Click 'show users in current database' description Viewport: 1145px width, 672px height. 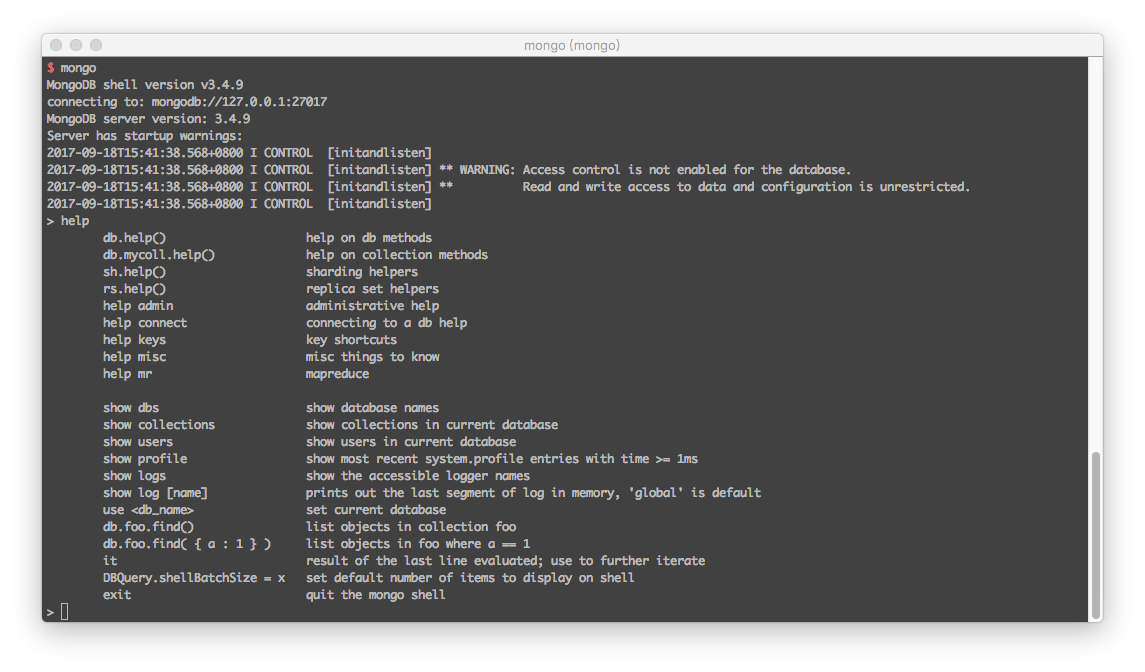410,441
